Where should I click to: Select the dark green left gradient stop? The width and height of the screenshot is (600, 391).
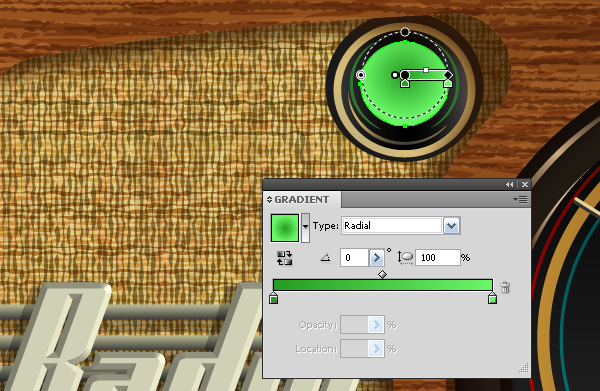(274, 298)
